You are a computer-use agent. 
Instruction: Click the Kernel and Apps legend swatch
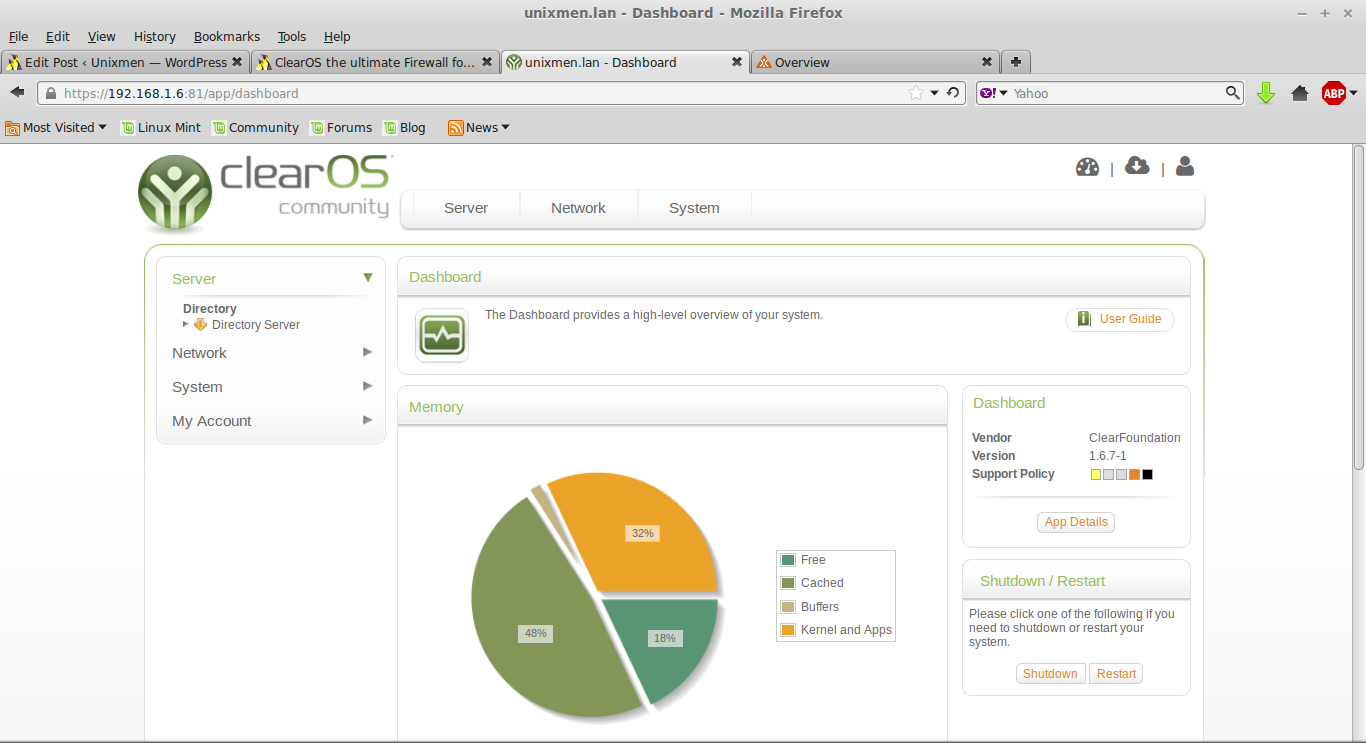point(788,630)
